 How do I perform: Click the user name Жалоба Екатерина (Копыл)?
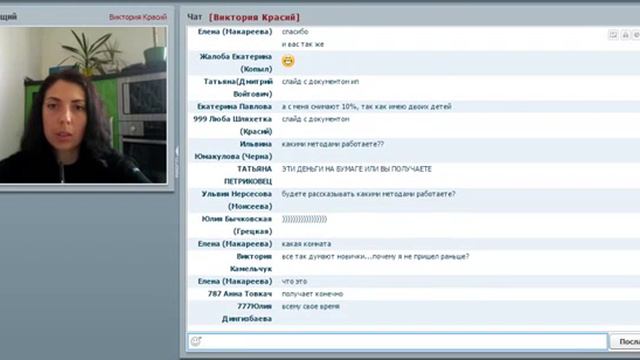click(236, 63)
